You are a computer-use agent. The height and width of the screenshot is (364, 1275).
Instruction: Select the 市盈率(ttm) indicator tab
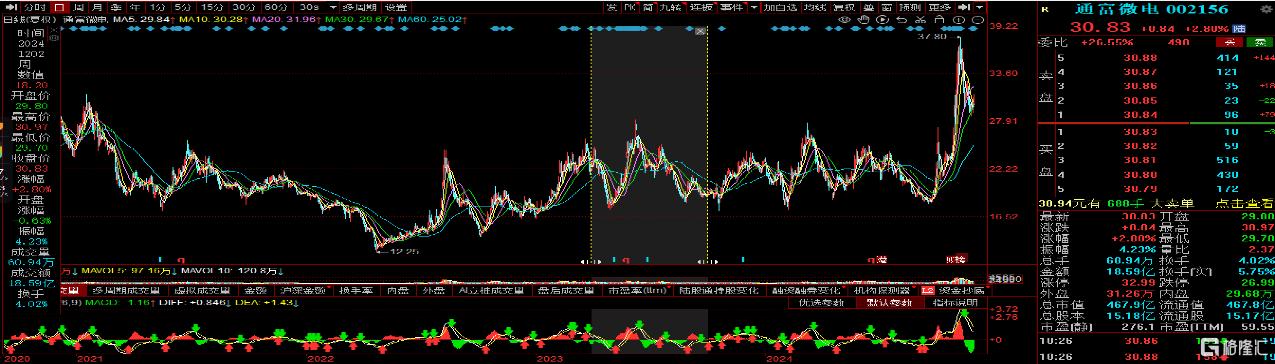click(x=637, y=290)
